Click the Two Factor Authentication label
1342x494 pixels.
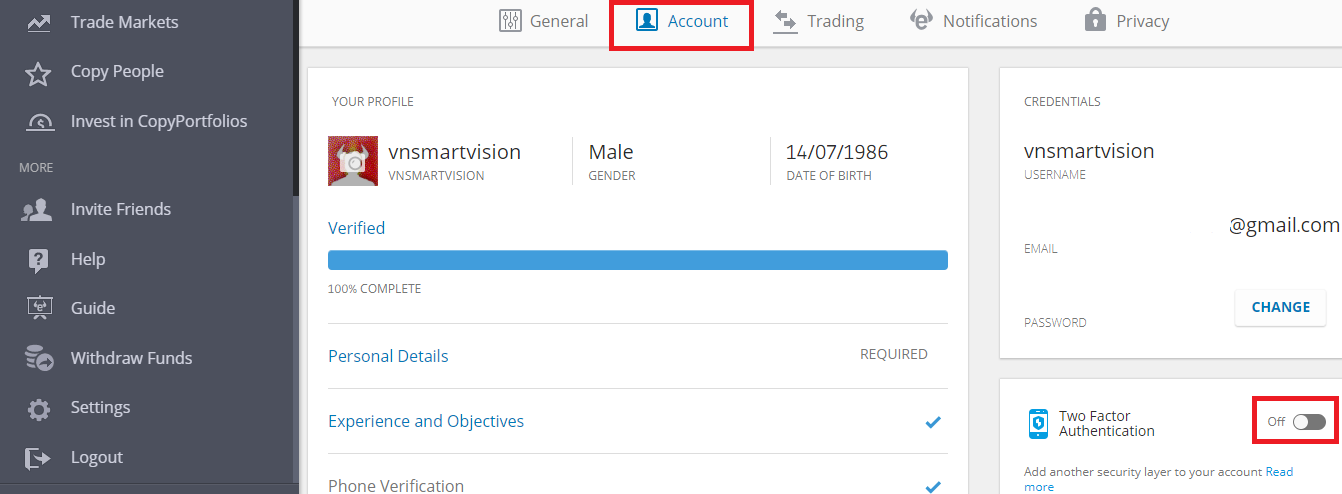click(x=1107, y=424)
